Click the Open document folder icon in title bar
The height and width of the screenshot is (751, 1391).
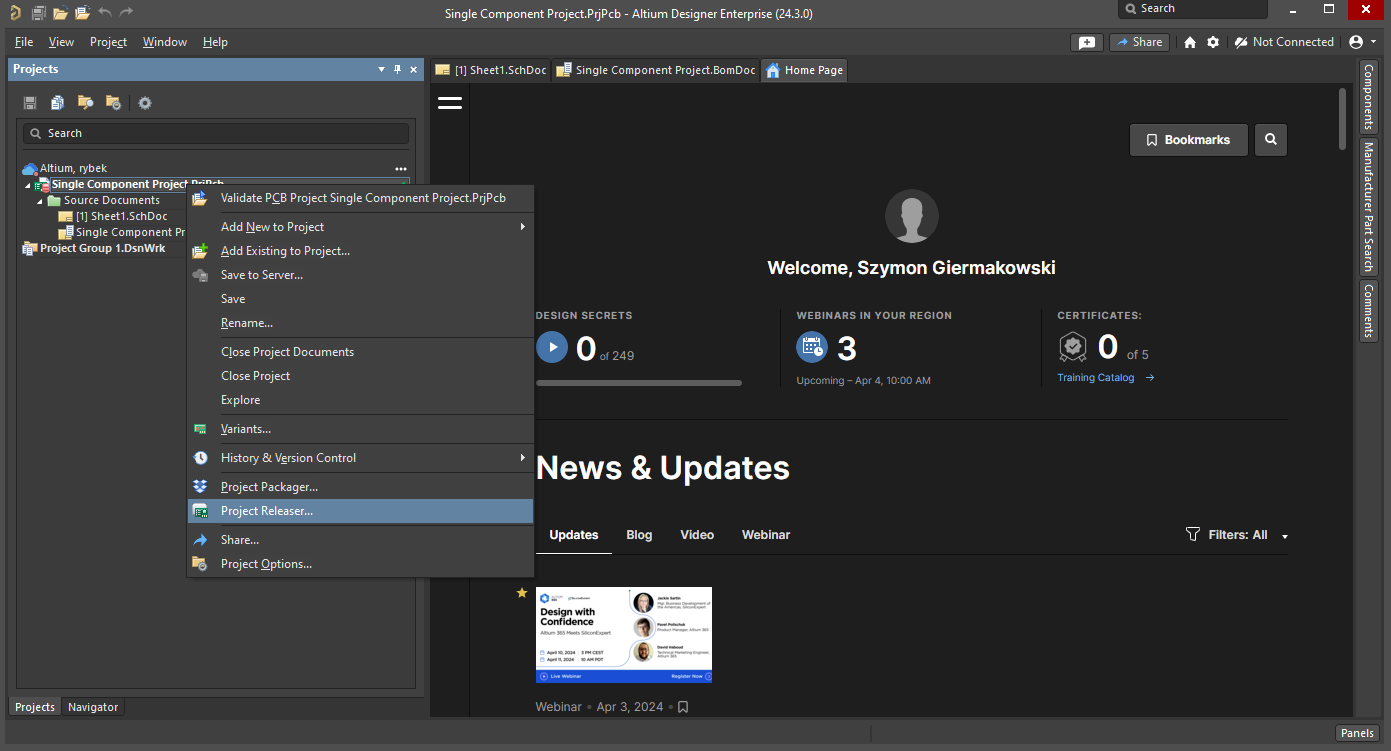61,13
